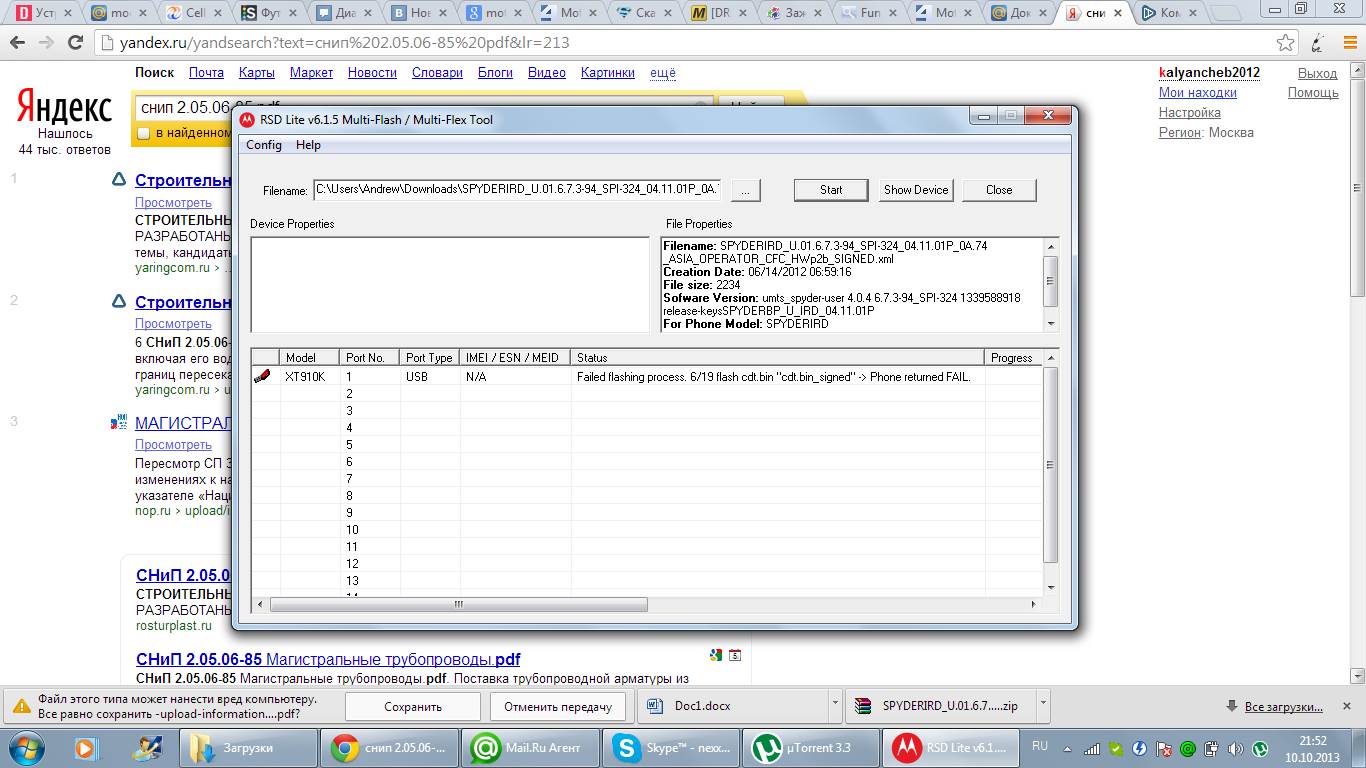This screenshot has width=1366, height=768.
Task: Click the Выход link
Action: click(1317, 73)
